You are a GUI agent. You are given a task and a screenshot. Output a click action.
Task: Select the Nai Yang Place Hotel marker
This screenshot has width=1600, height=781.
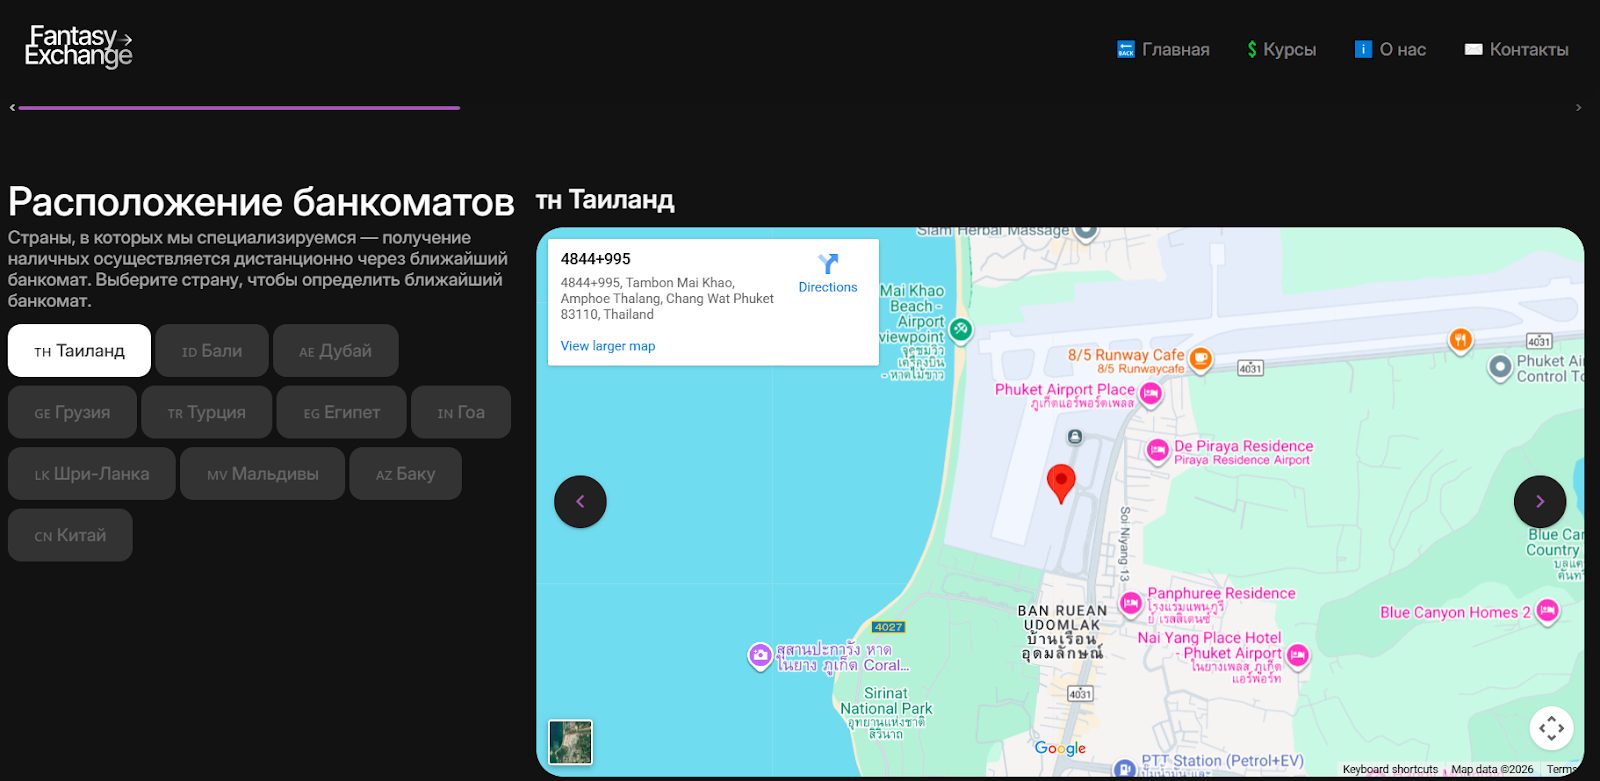click(1297, 655)
